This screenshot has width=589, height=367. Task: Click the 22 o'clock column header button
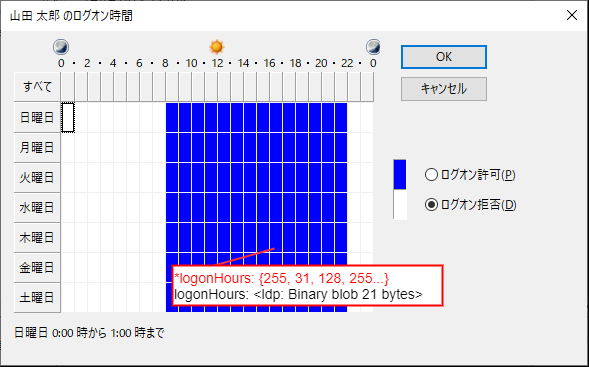[354, 87]
